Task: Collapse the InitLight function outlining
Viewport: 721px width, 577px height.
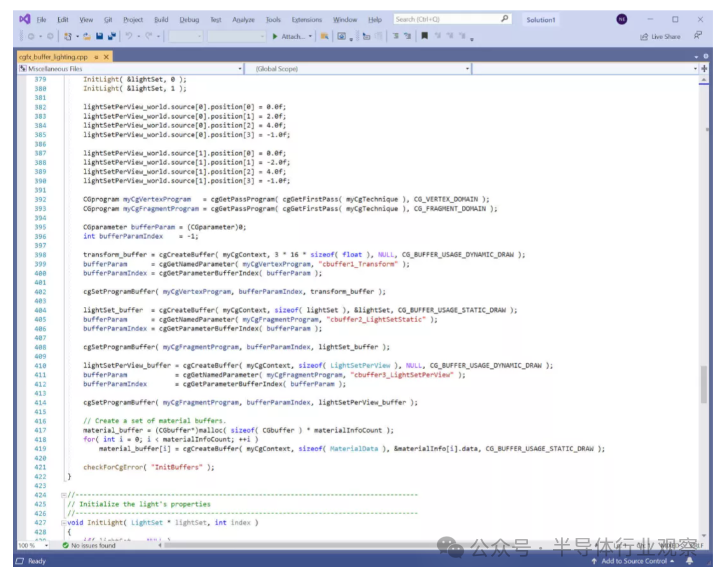Action: [62, 522]
